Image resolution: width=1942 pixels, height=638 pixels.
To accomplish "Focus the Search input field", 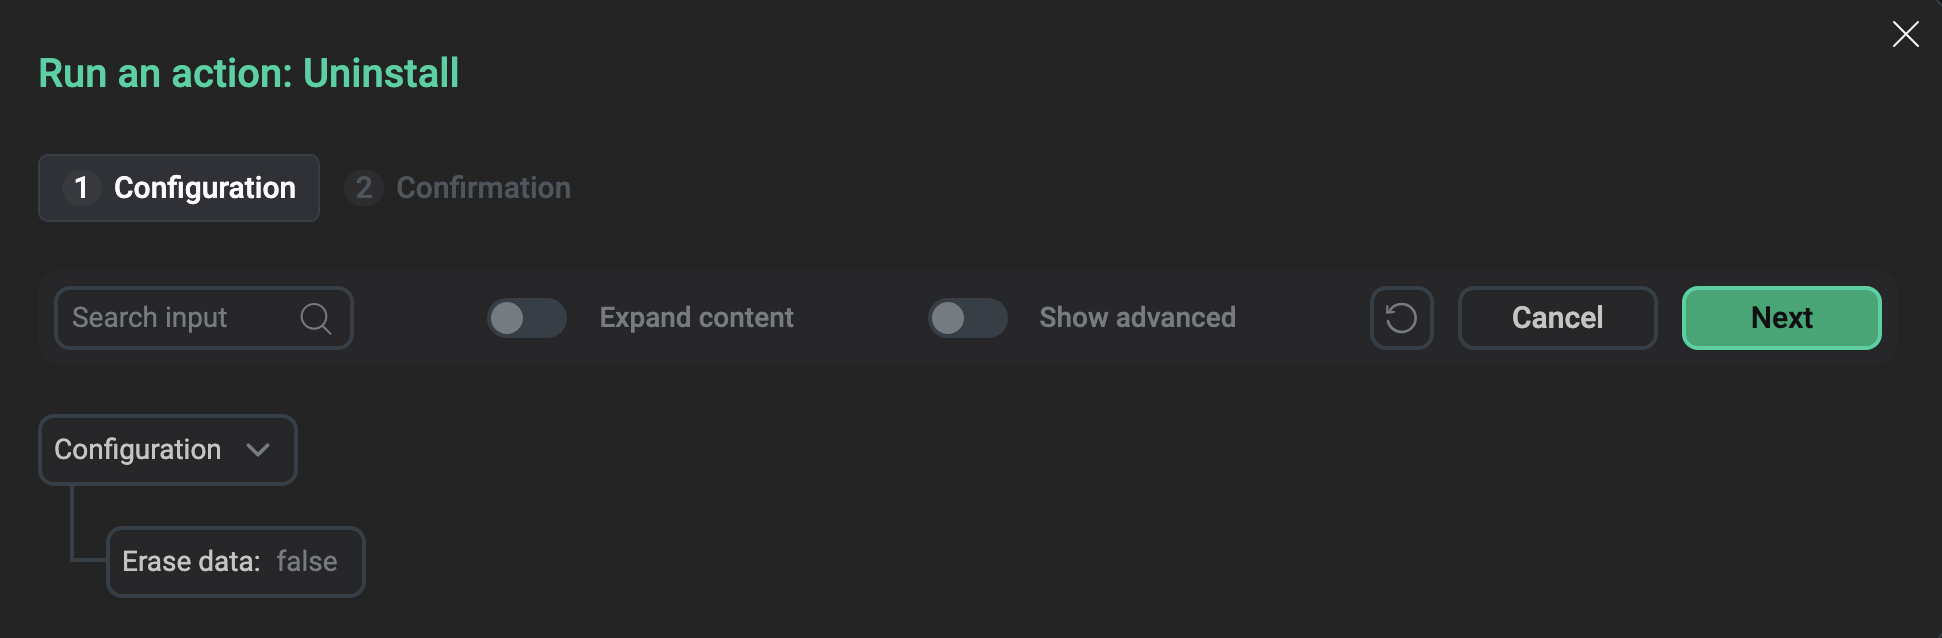I will click(x=180, y=318).
